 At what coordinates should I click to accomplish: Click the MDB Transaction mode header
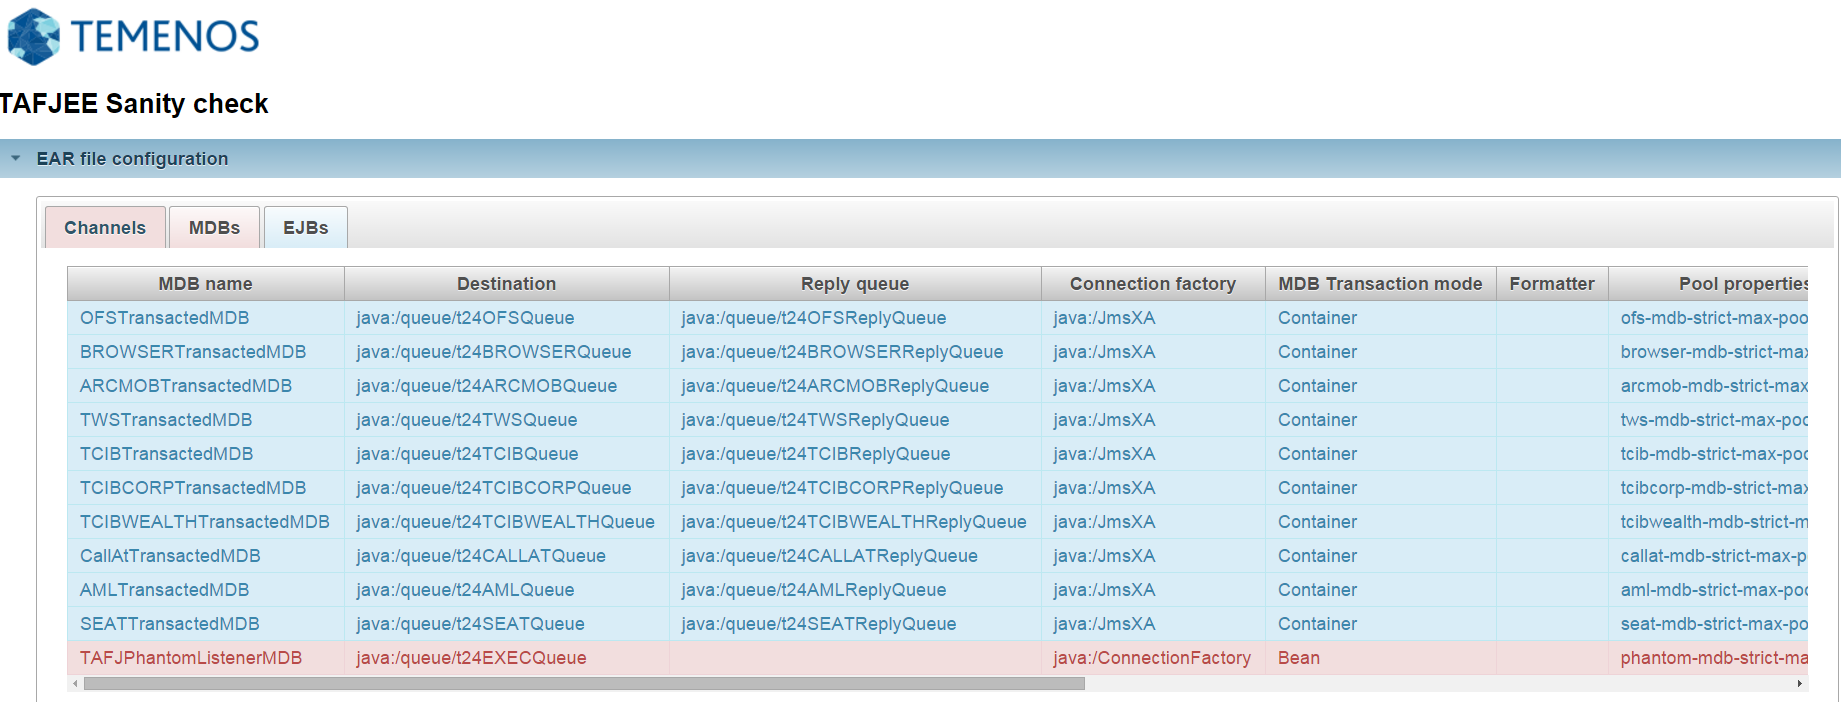(x=1379, y=284)
